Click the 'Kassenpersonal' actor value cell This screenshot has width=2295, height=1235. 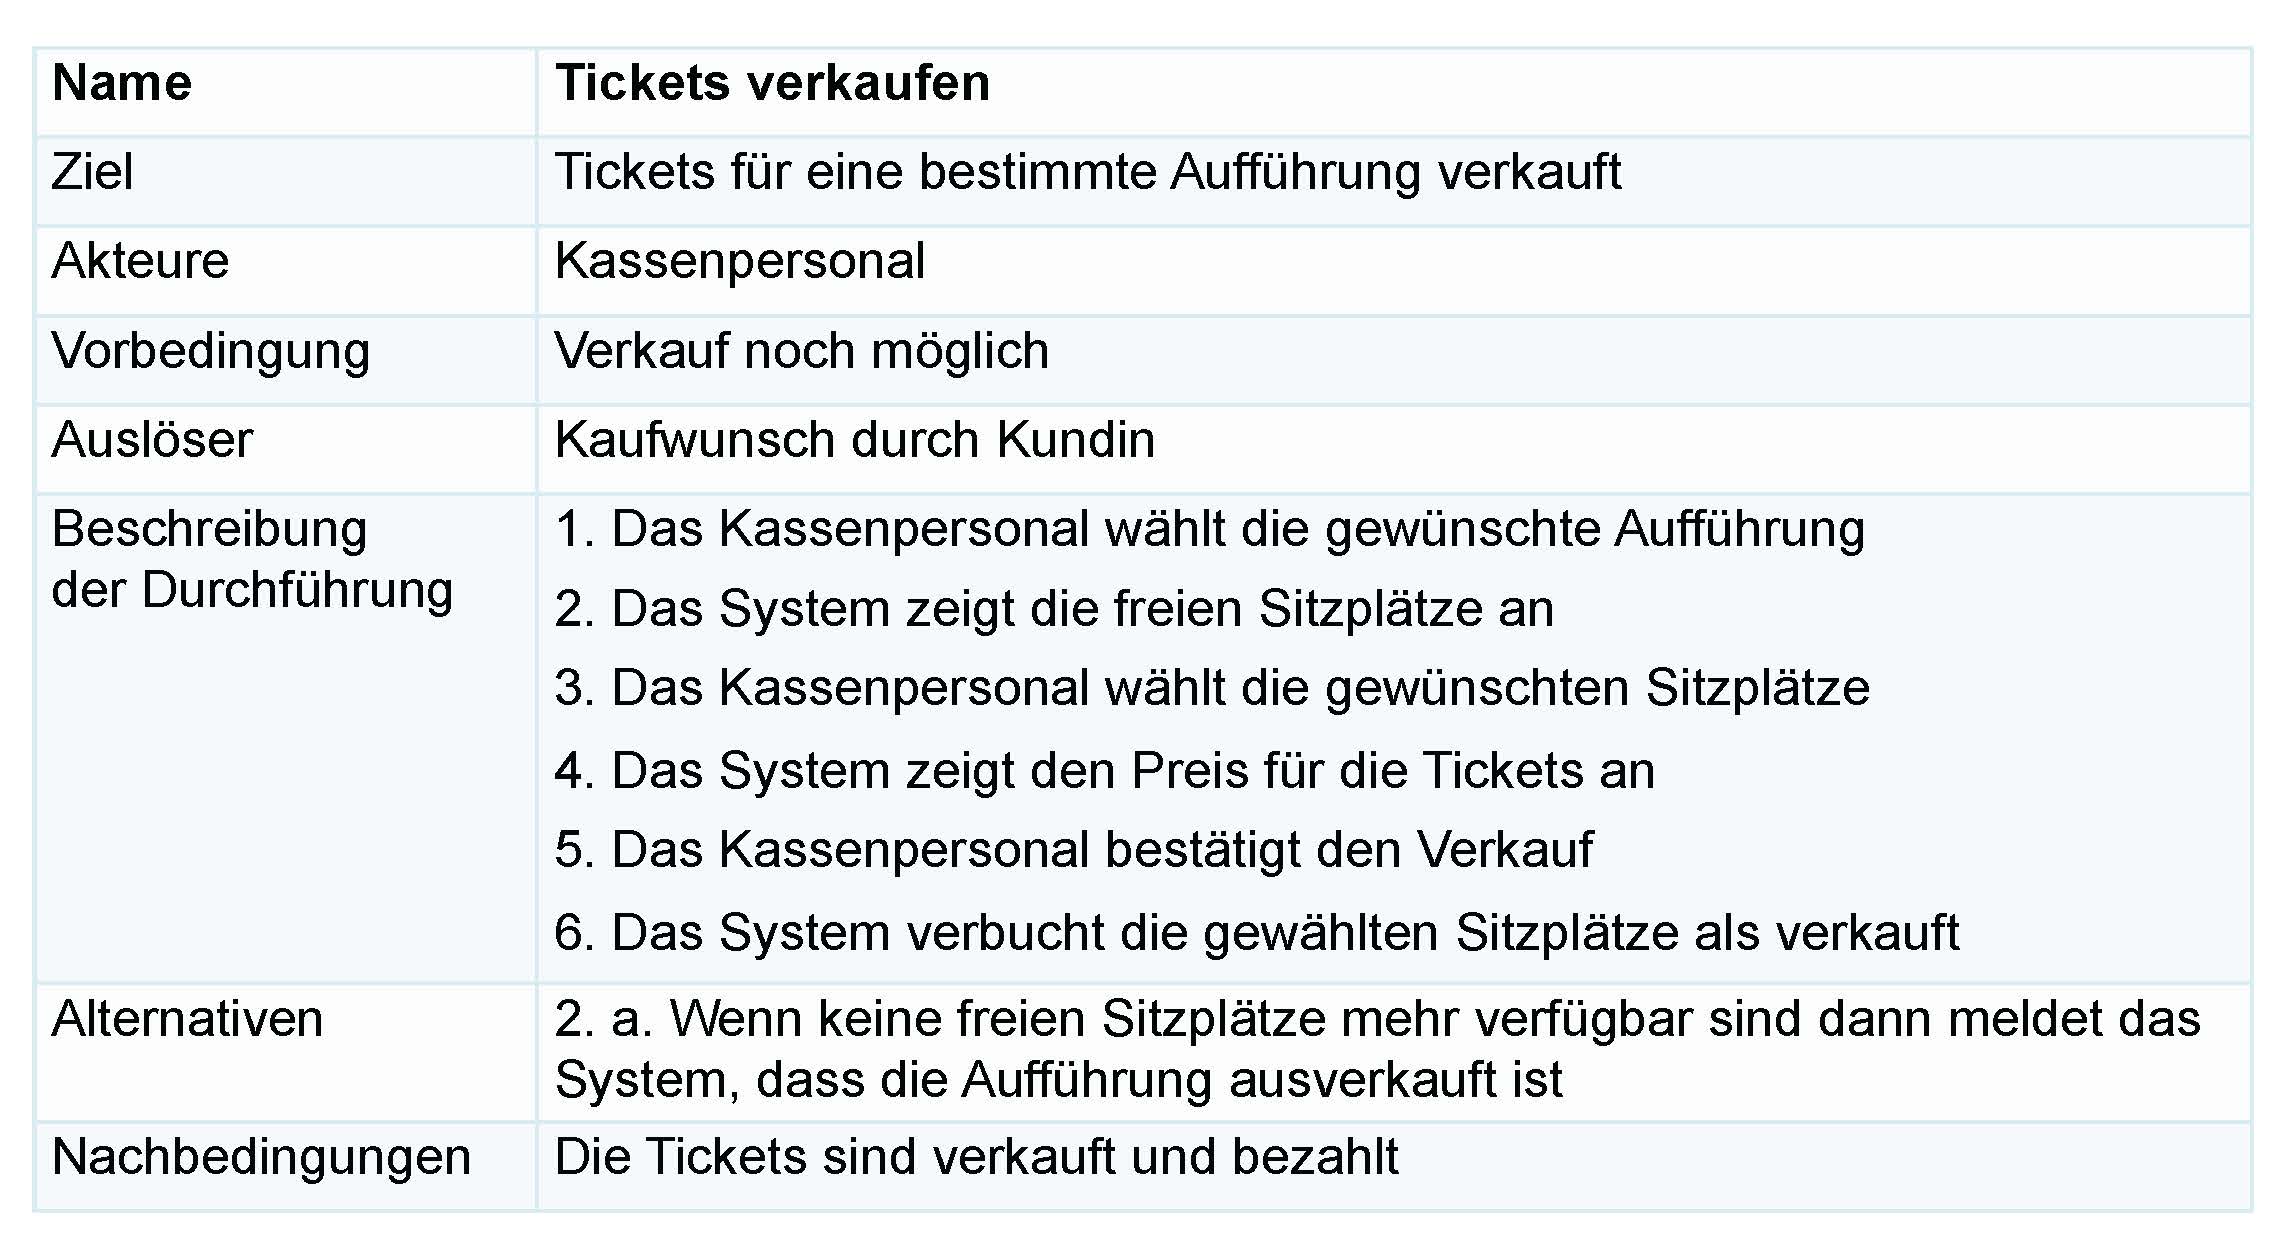click(x=740, y=261)
